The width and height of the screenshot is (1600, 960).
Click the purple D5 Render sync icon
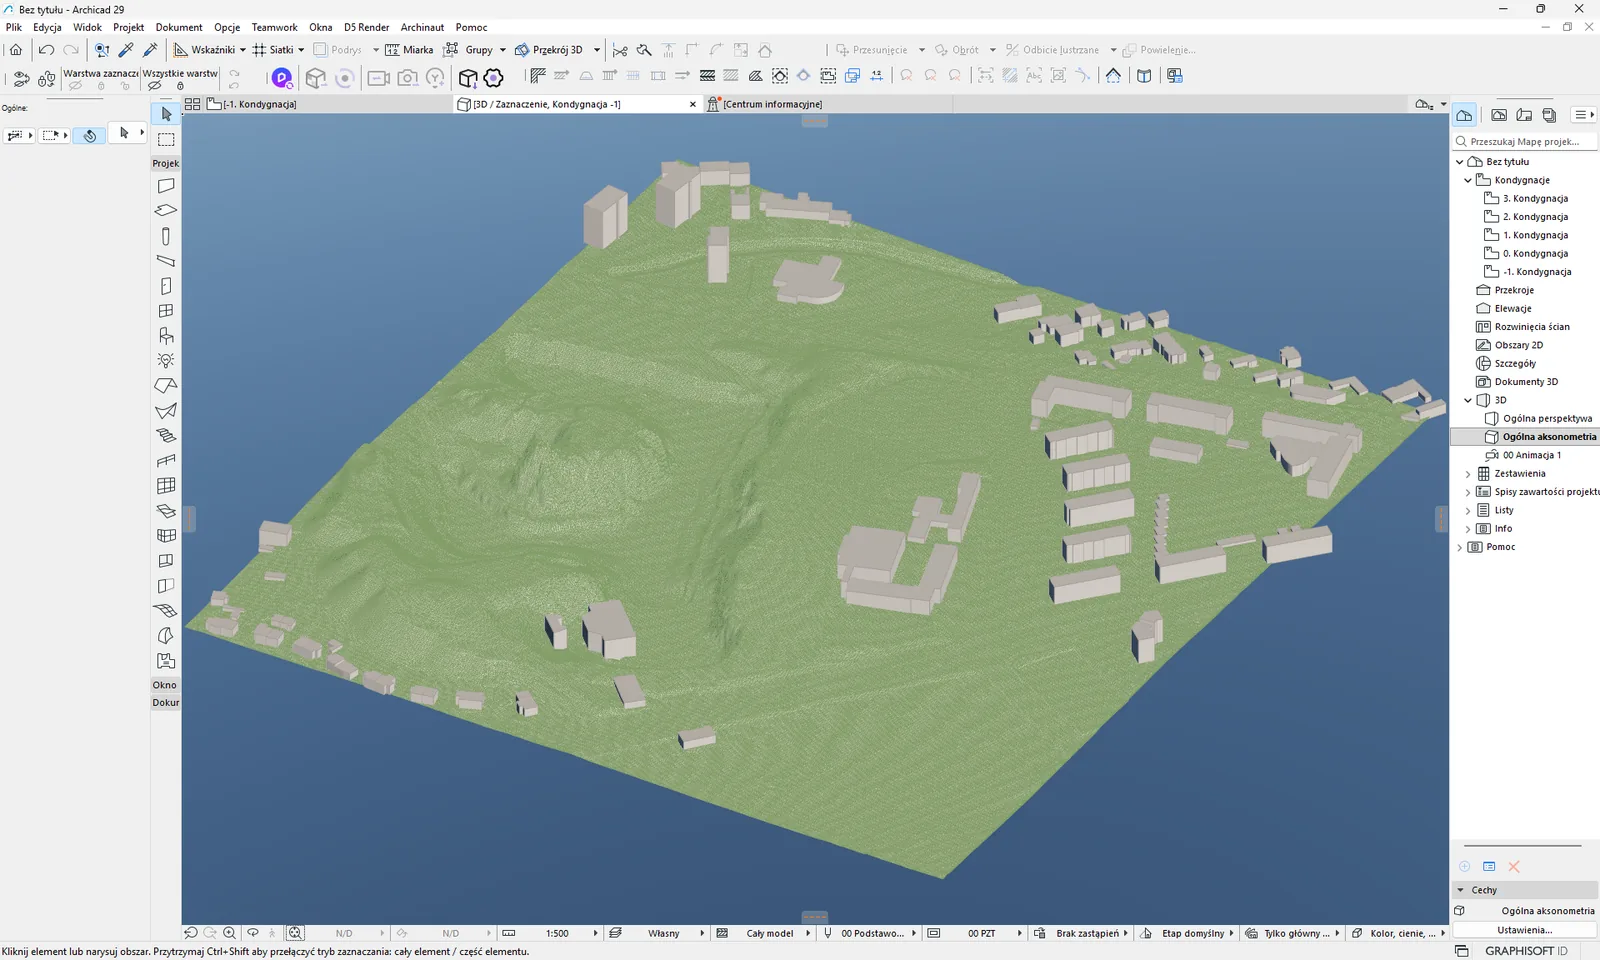282,77
